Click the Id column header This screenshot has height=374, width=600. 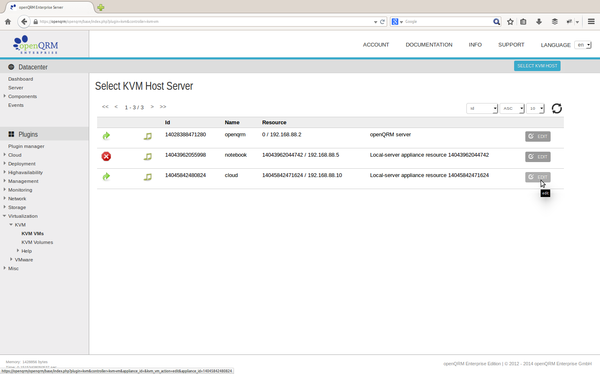pos(168,122)
